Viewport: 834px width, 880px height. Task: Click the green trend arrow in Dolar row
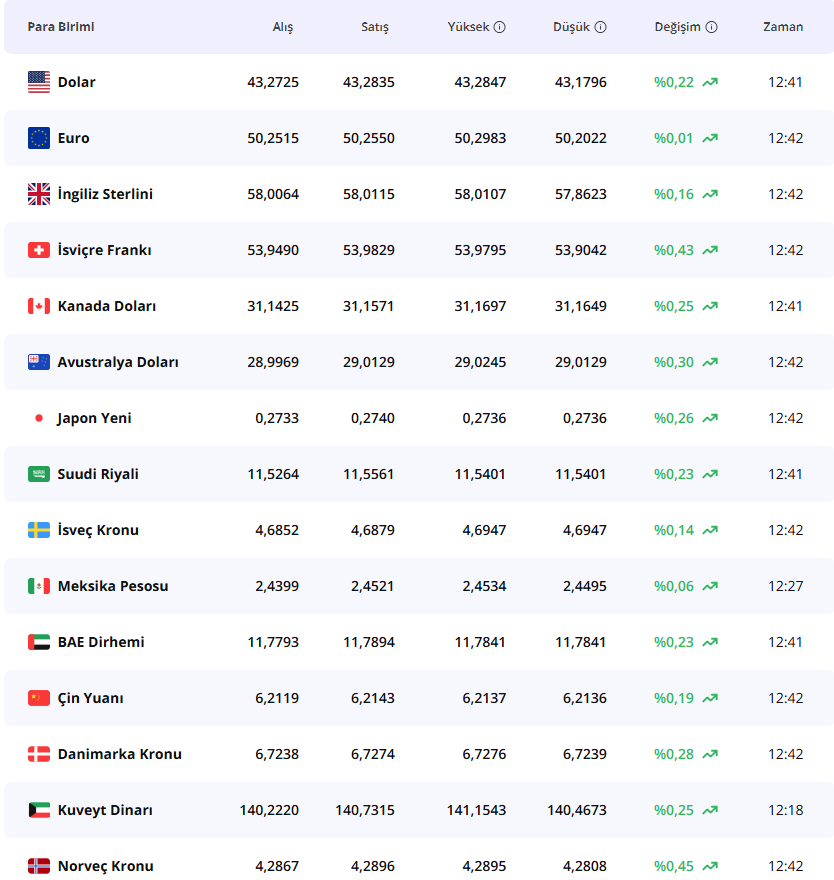[710, 82]
